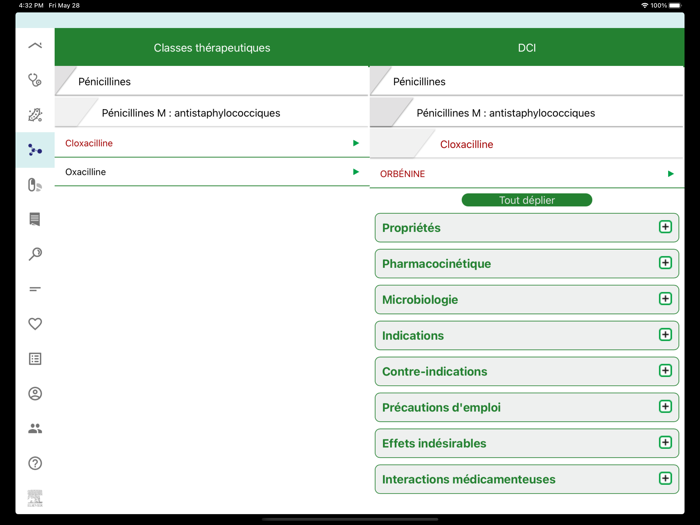This screenshot has height=525, width=700.
Task: Open the pills medications icon
Action: pyautogui.click(x=35, y=184)
